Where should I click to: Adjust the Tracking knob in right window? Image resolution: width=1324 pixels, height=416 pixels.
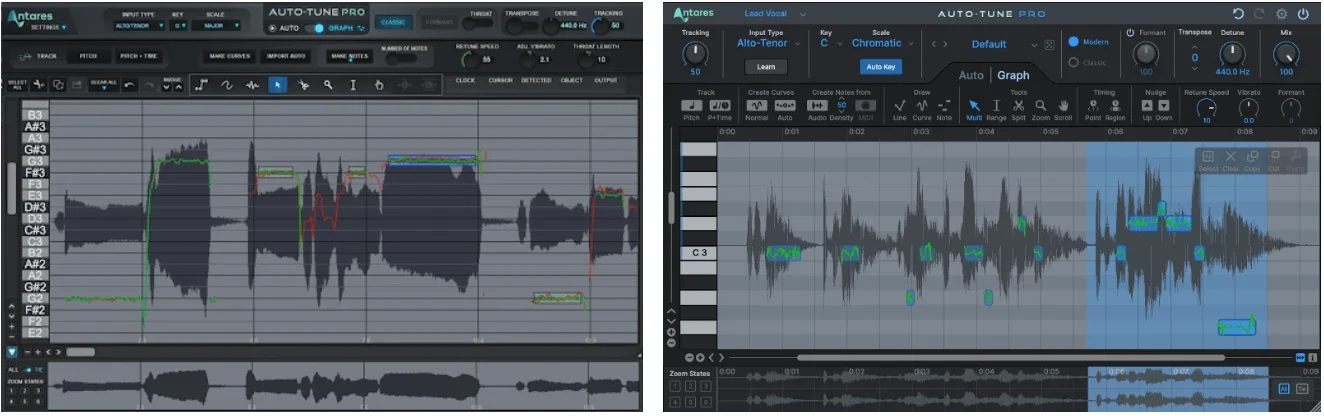(x=694, y=55)
